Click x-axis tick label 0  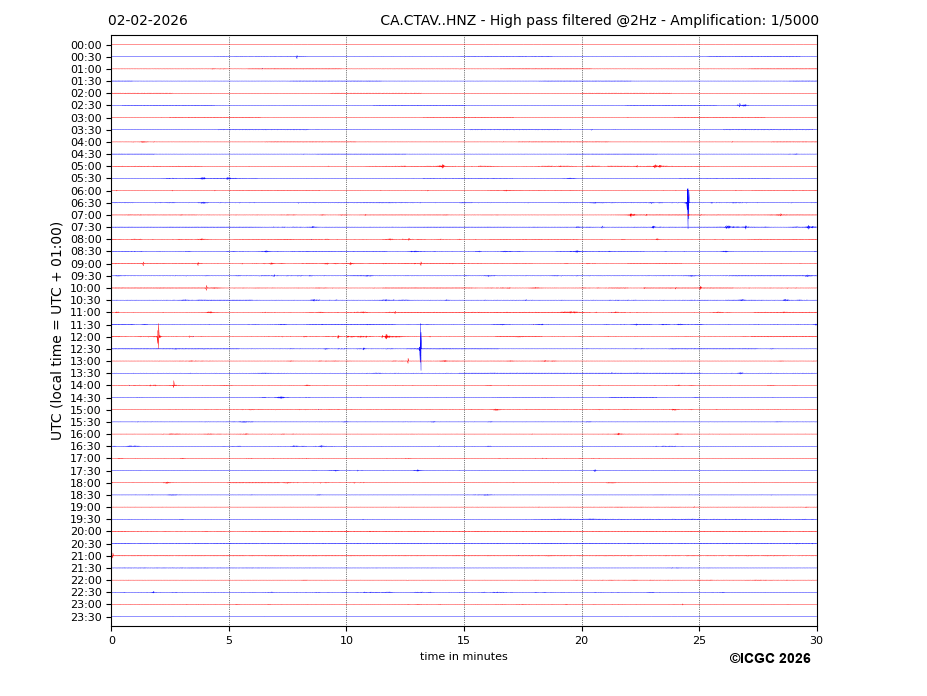[x=111, y=640]
